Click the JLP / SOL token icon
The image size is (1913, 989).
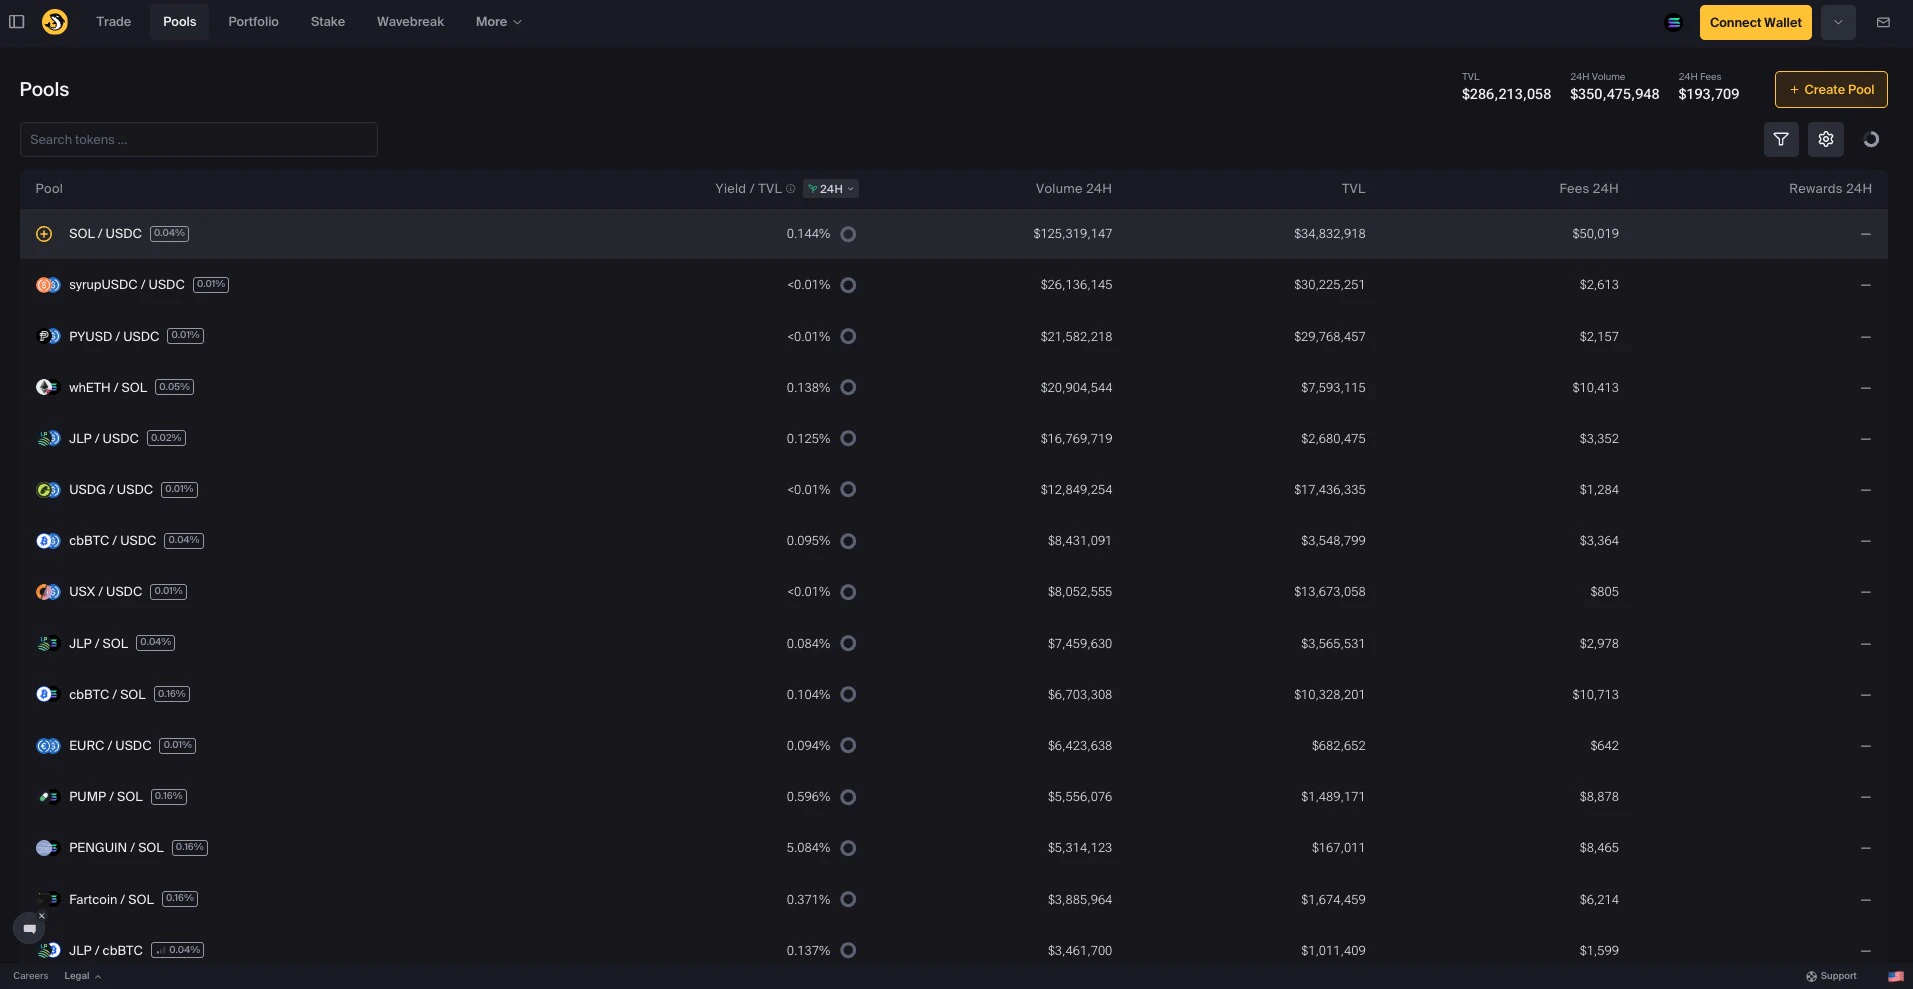[48, 643]
